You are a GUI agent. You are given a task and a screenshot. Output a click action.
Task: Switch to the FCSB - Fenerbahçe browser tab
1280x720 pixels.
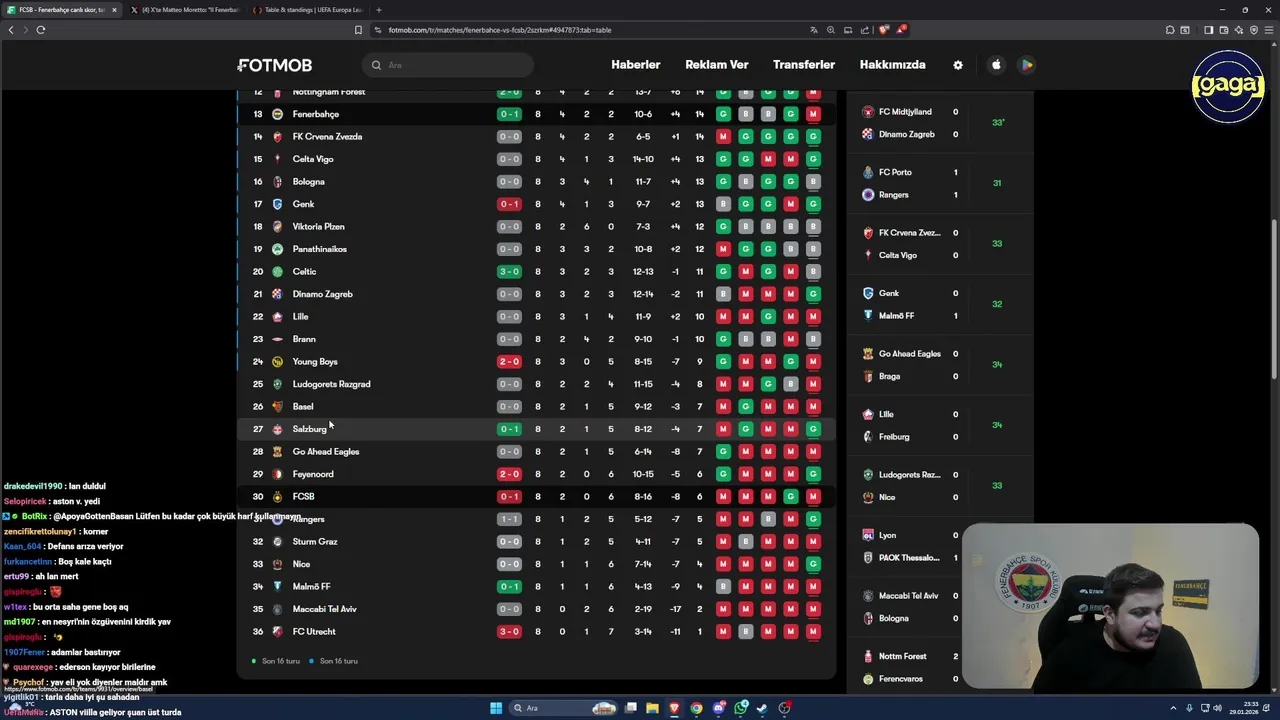(x=61, y=10)
